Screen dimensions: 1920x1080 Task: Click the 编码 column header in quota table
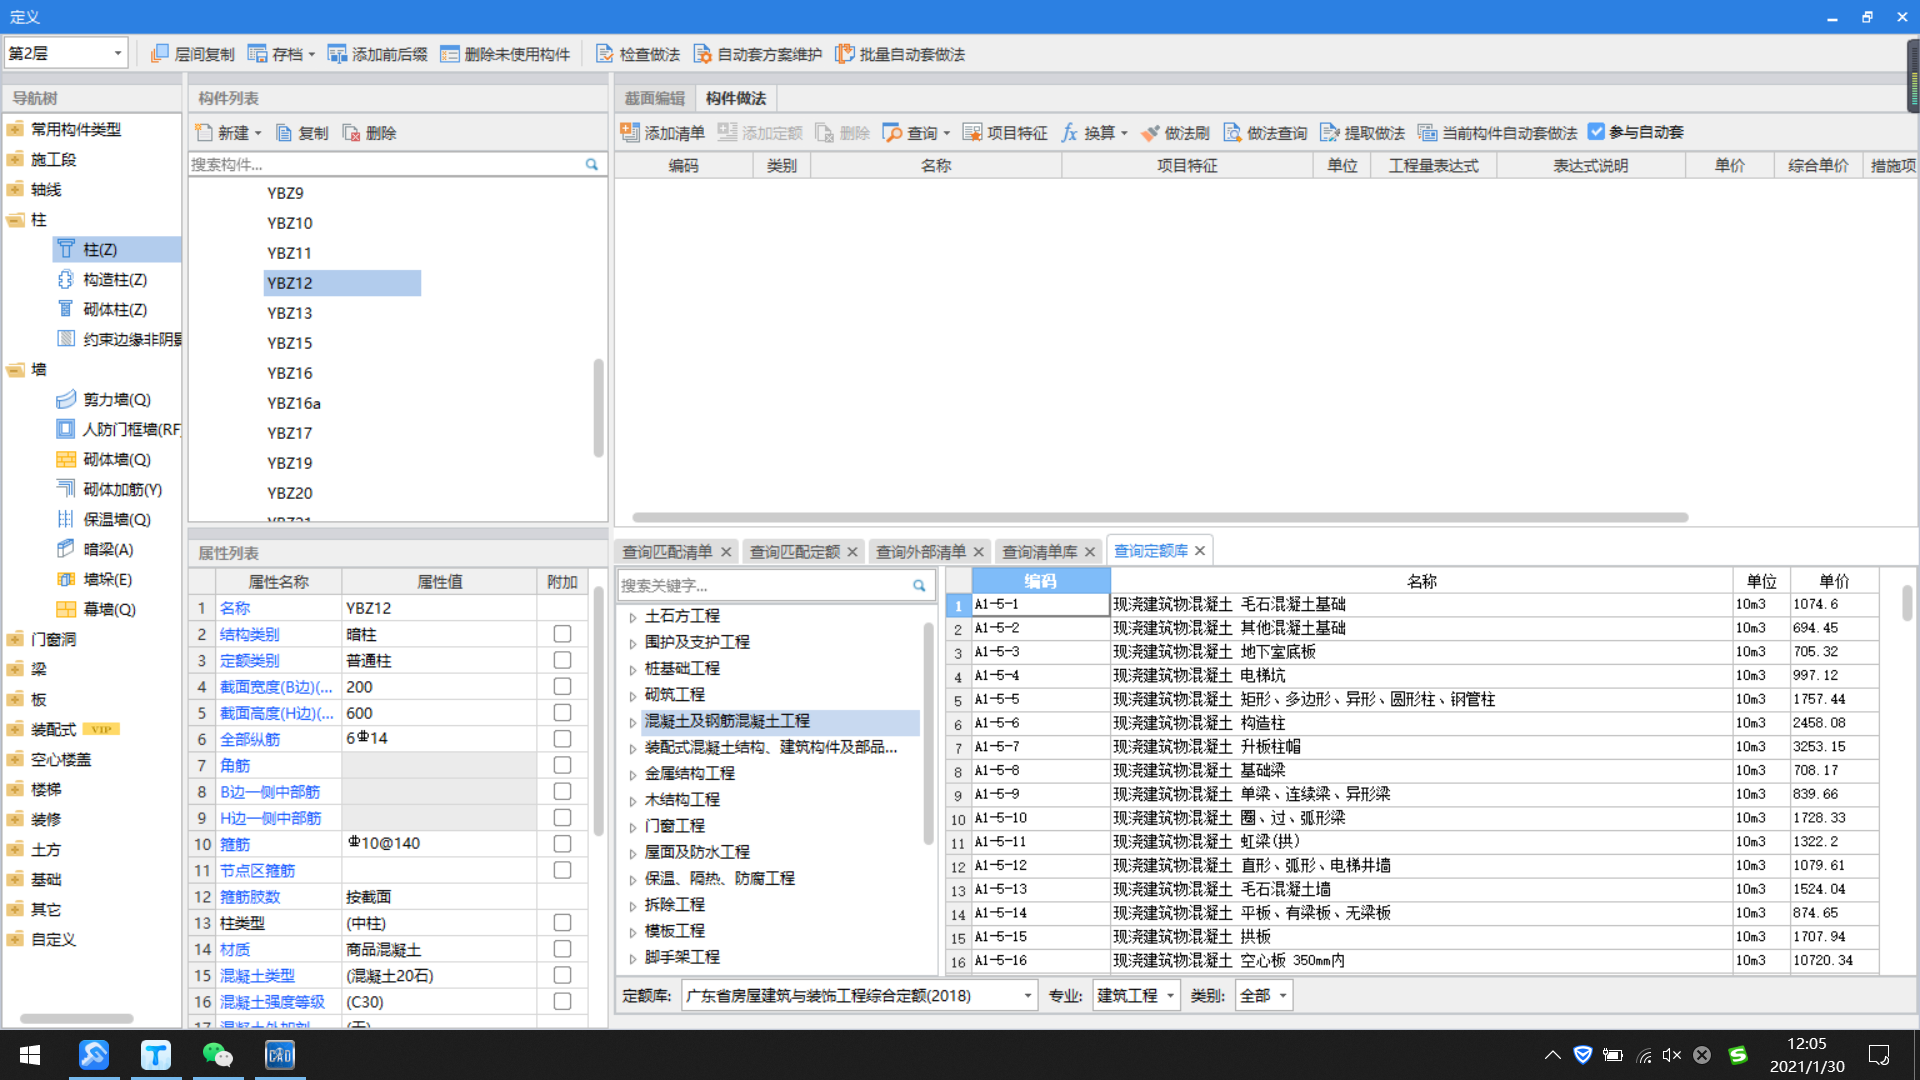pos(1040,581)
